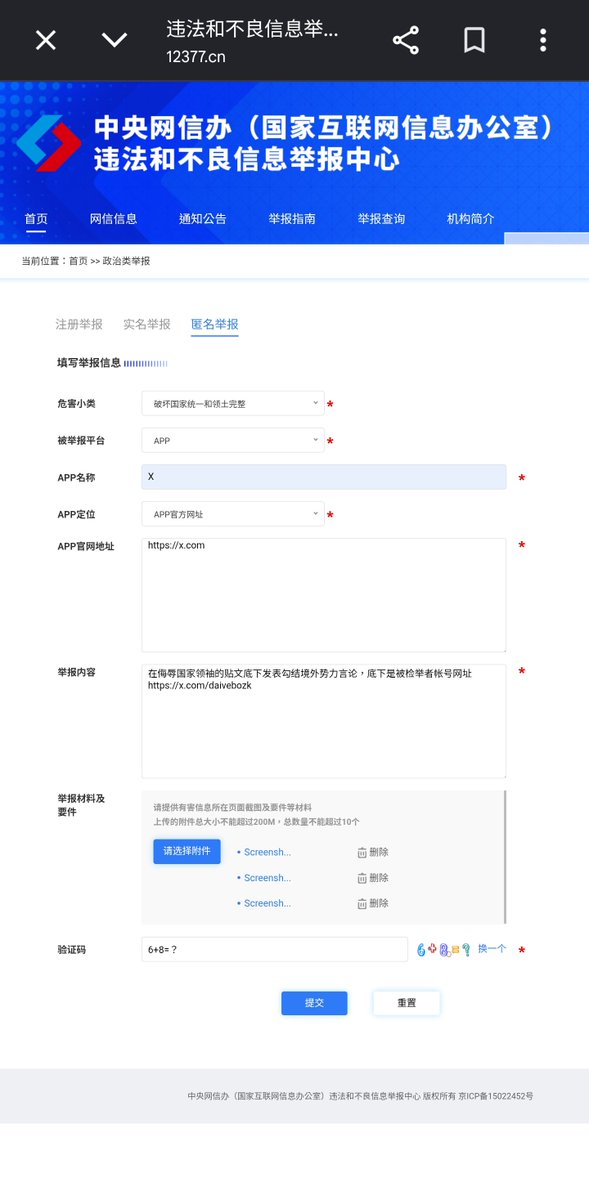Open the 首页 navigation tab
The height and width of the screenshot is (1200, 589).
coord(36,219)
